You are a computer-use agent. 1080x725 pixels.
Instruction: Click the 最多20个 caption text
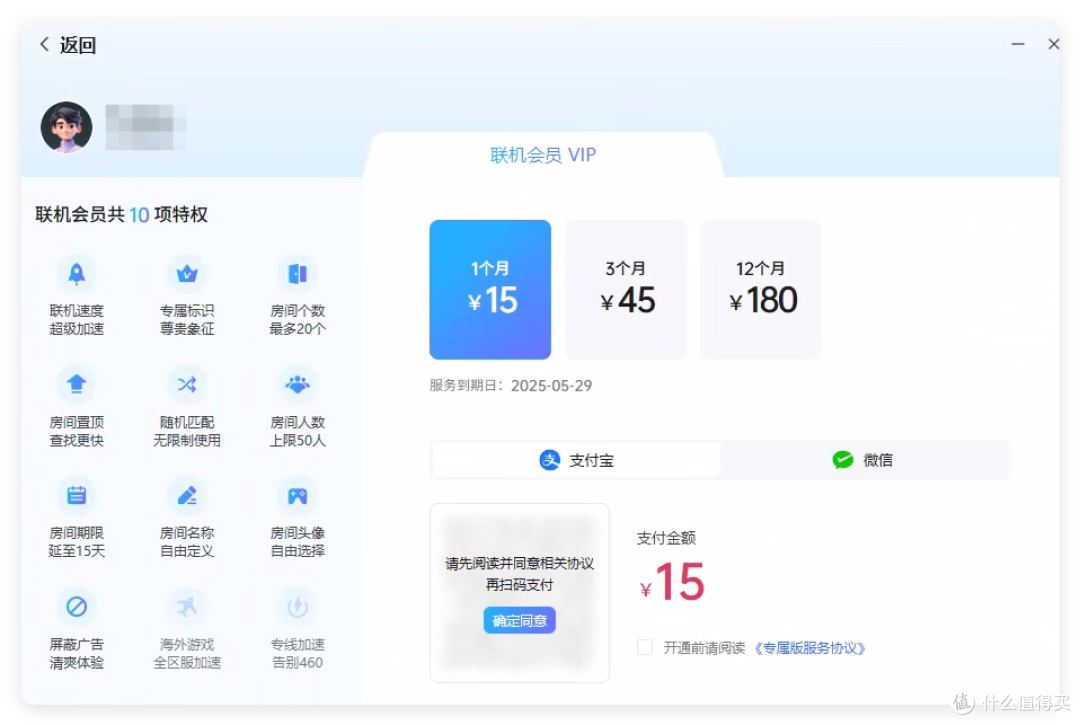pyautogui.click(x=297, y=329)
